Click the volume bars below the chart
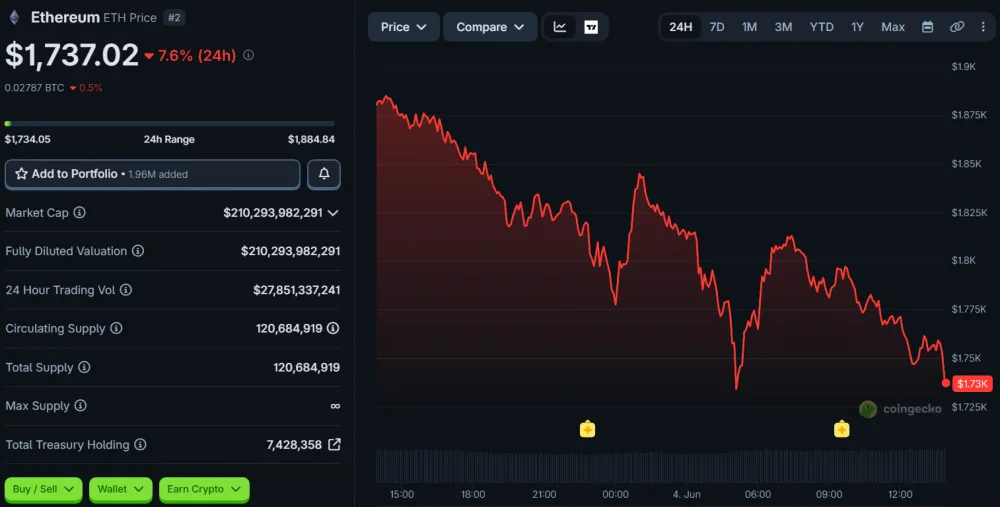The width and height of the screenshot is (1000, 507). (660, 466)
